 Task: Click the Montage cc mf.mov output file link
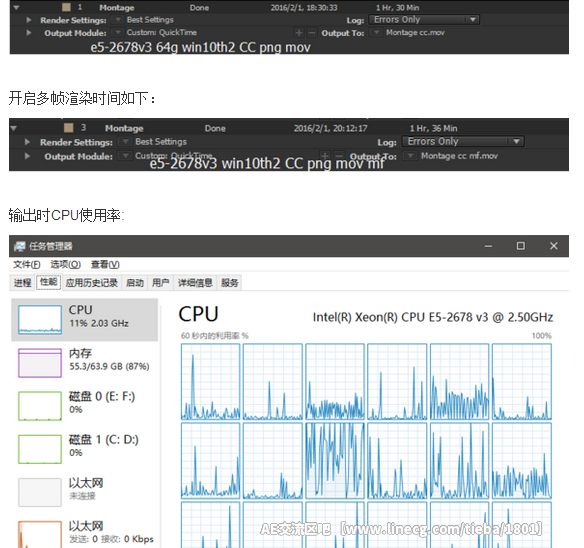coord(459,156)
